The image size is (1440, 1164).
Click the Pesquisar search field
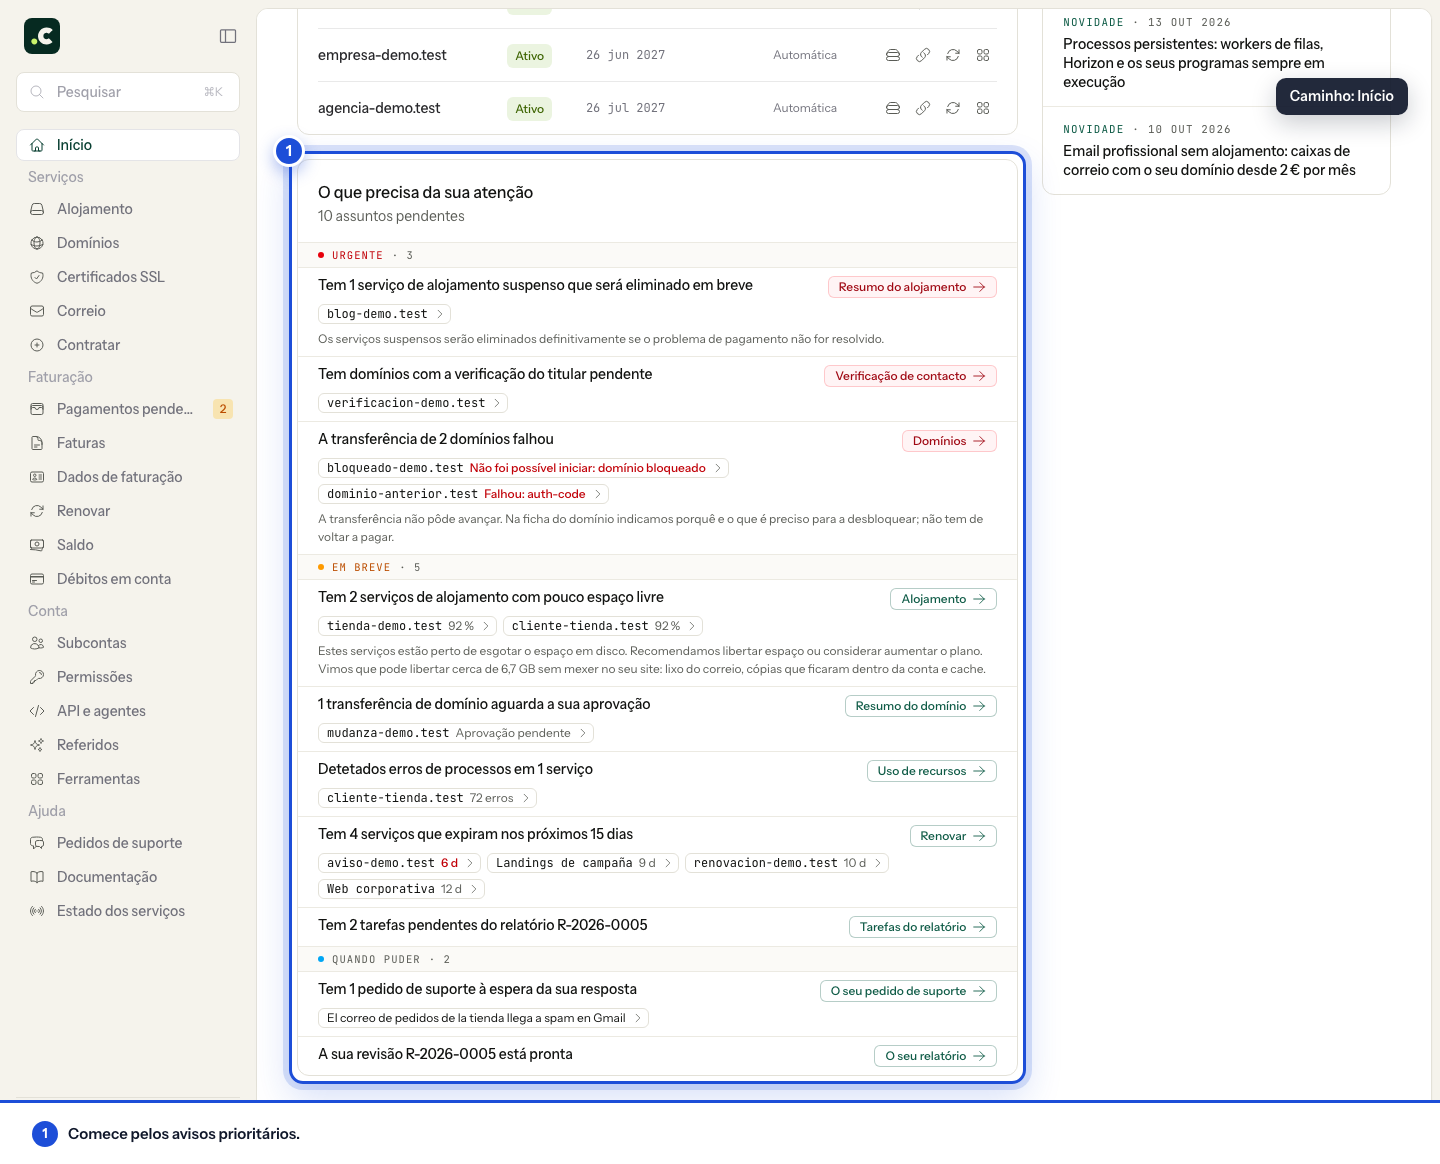click(128, 92)
